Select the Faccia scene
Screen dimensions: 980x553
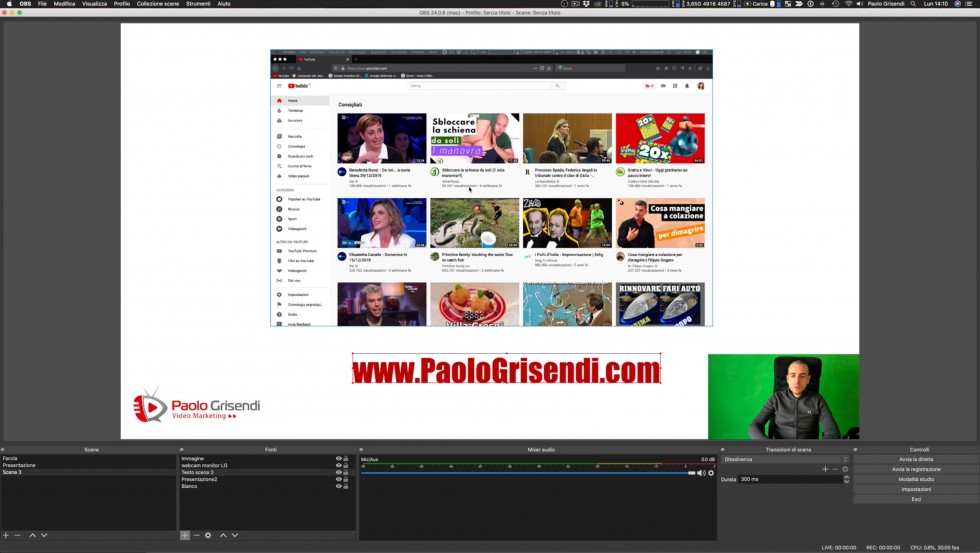click(88, 459)
